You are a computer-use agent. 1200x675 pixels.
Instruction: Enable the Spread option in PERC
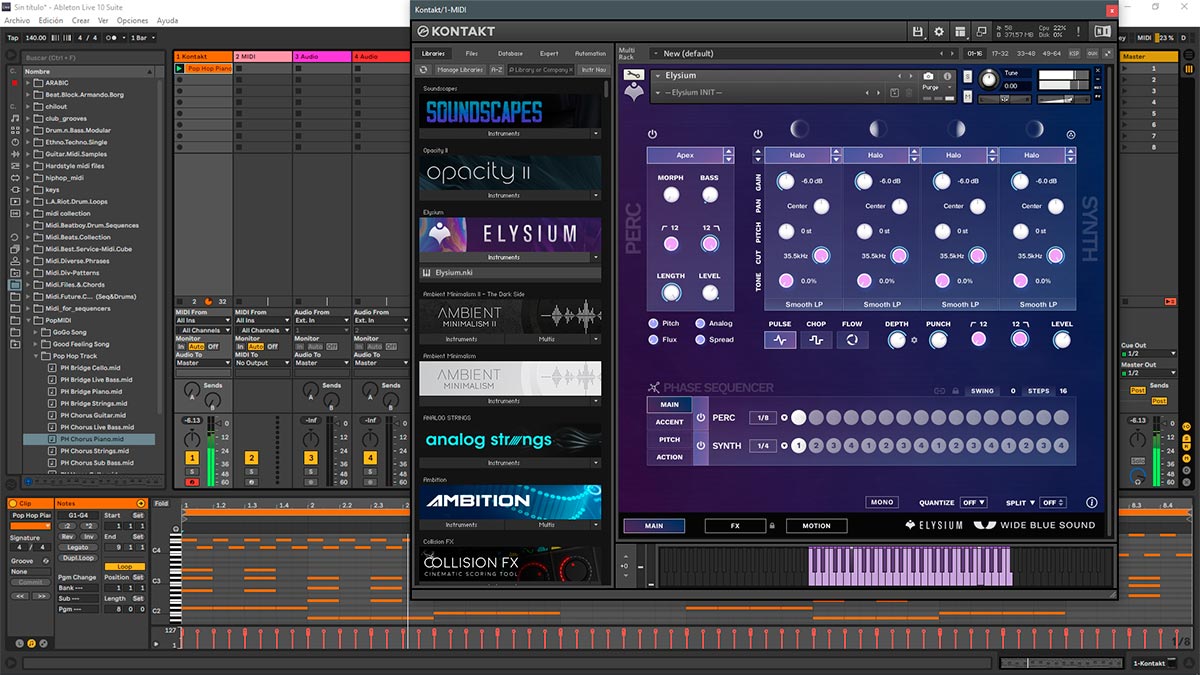pyautogui.click(x=699, y=340)
